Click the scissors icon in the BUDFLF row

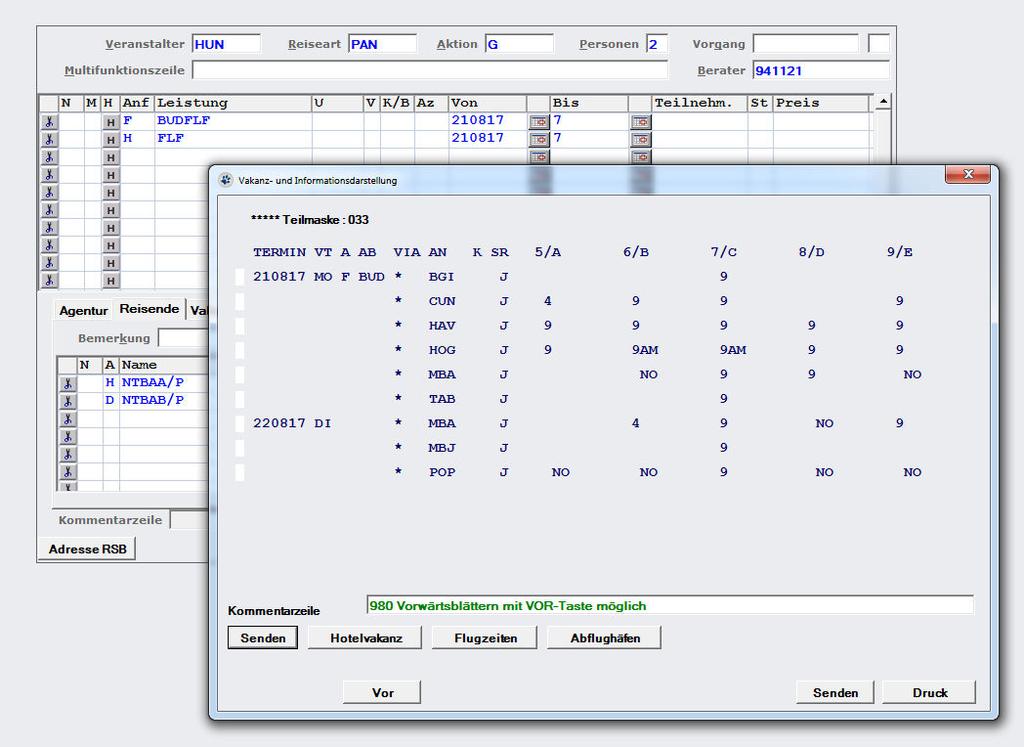point(49,121)
